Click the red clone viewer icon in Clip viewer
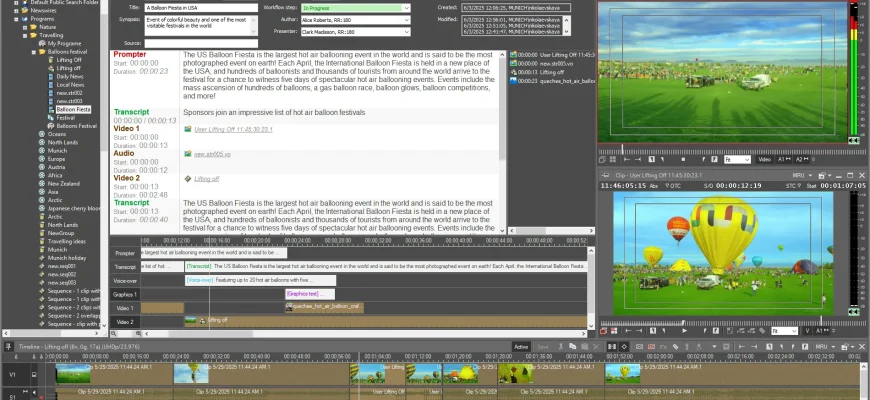The image size is (870, 400). [x=603, y=331]
